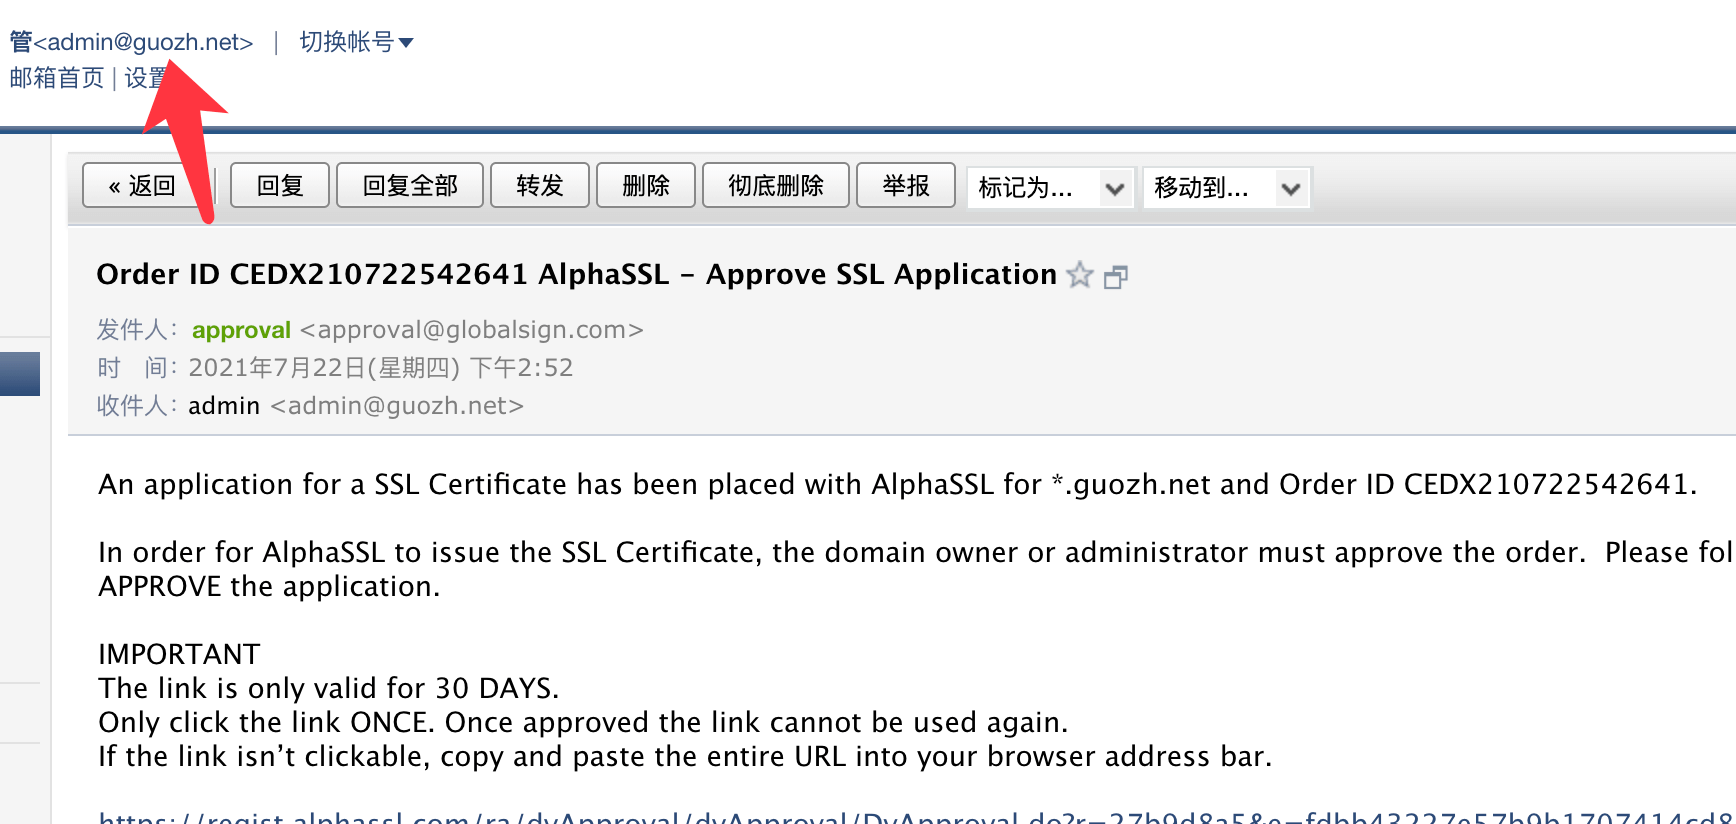Open the regist.alphassl.com approval URL
This screenshot has width=1736, height=824.
917,817
